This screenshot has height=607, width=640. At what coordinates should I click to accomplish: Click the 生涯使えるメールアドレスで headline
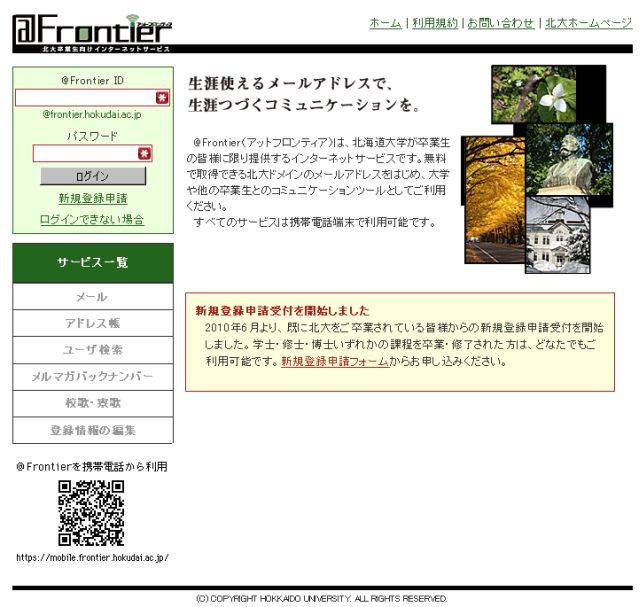pos(291,83)
